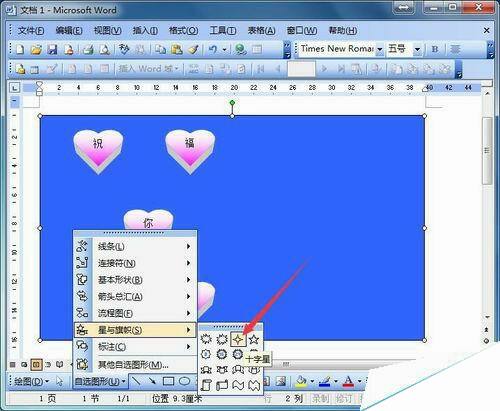The height and width of the screenshot is (411, 500).
Task: Open Print Preview
Action: (105, 49)
